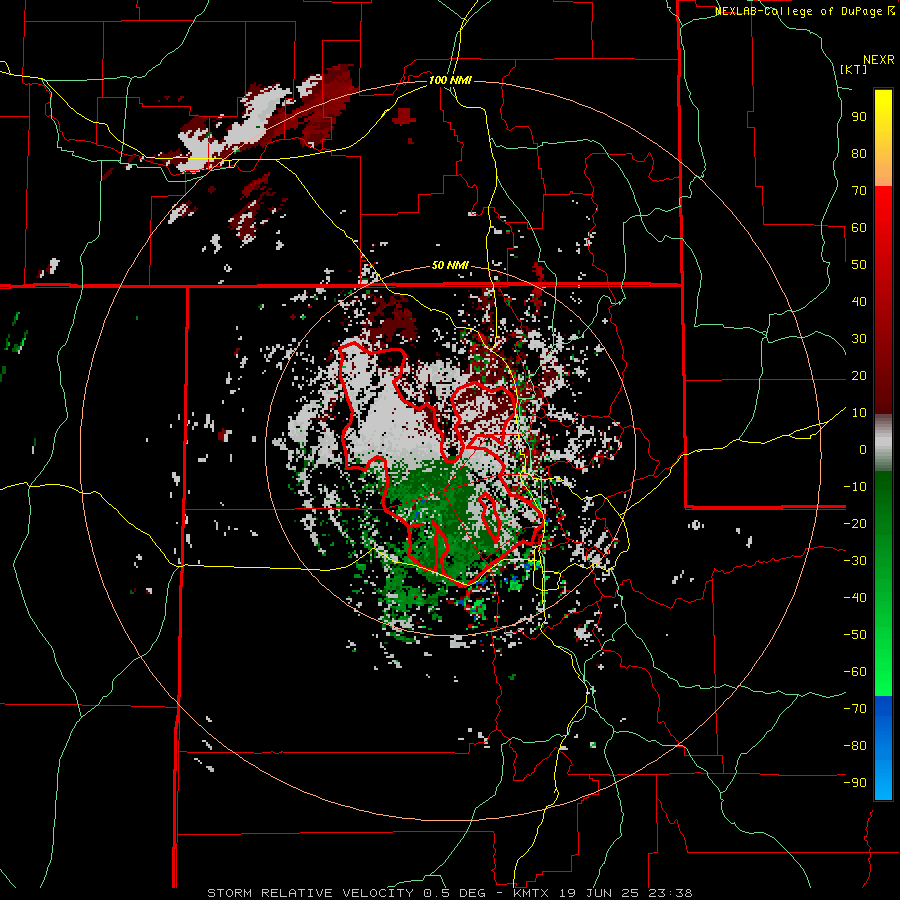Click the positive 60 scale value
This screenshot has height=900, width=900.
(x=859, y=227)
